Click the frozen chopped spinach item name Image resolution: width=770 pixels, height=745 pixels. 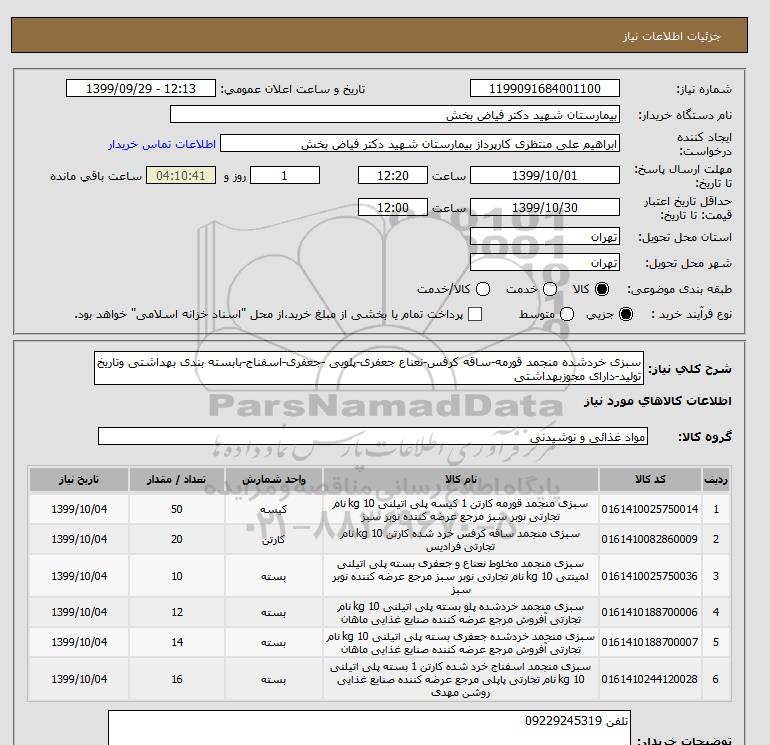click(461, 680)
